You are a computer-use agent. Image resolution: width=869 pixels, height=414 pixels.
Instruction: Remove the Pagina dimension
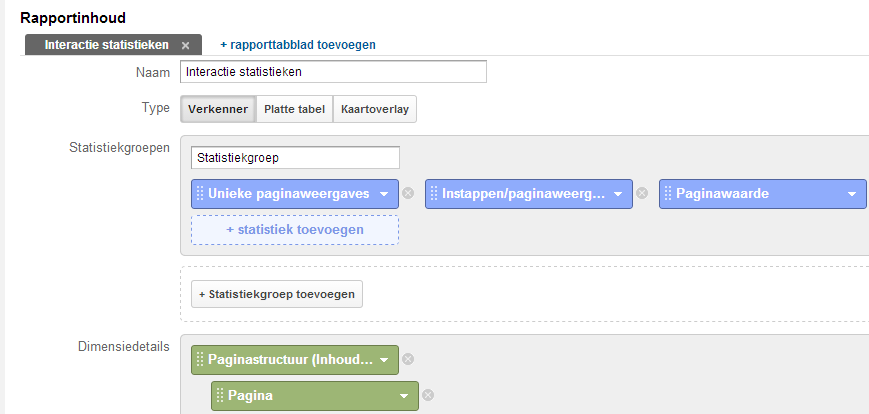tap(428, 395)
